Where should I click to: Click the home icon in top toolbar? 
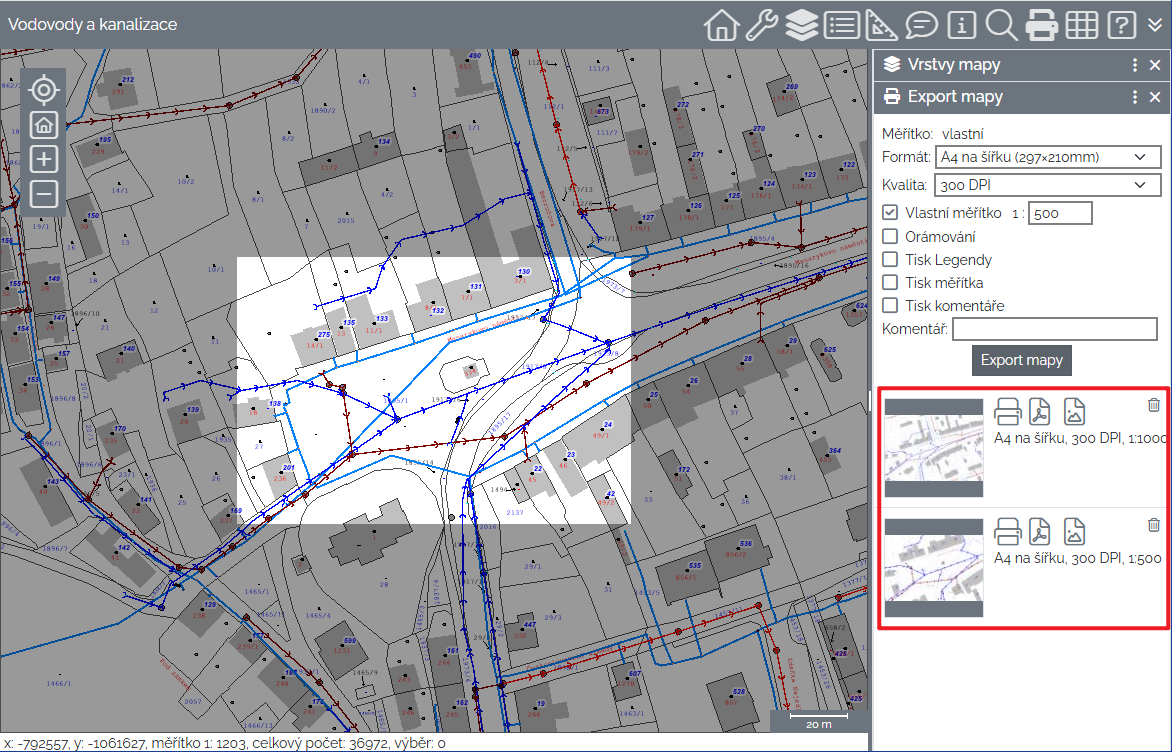tap(720, 24)
